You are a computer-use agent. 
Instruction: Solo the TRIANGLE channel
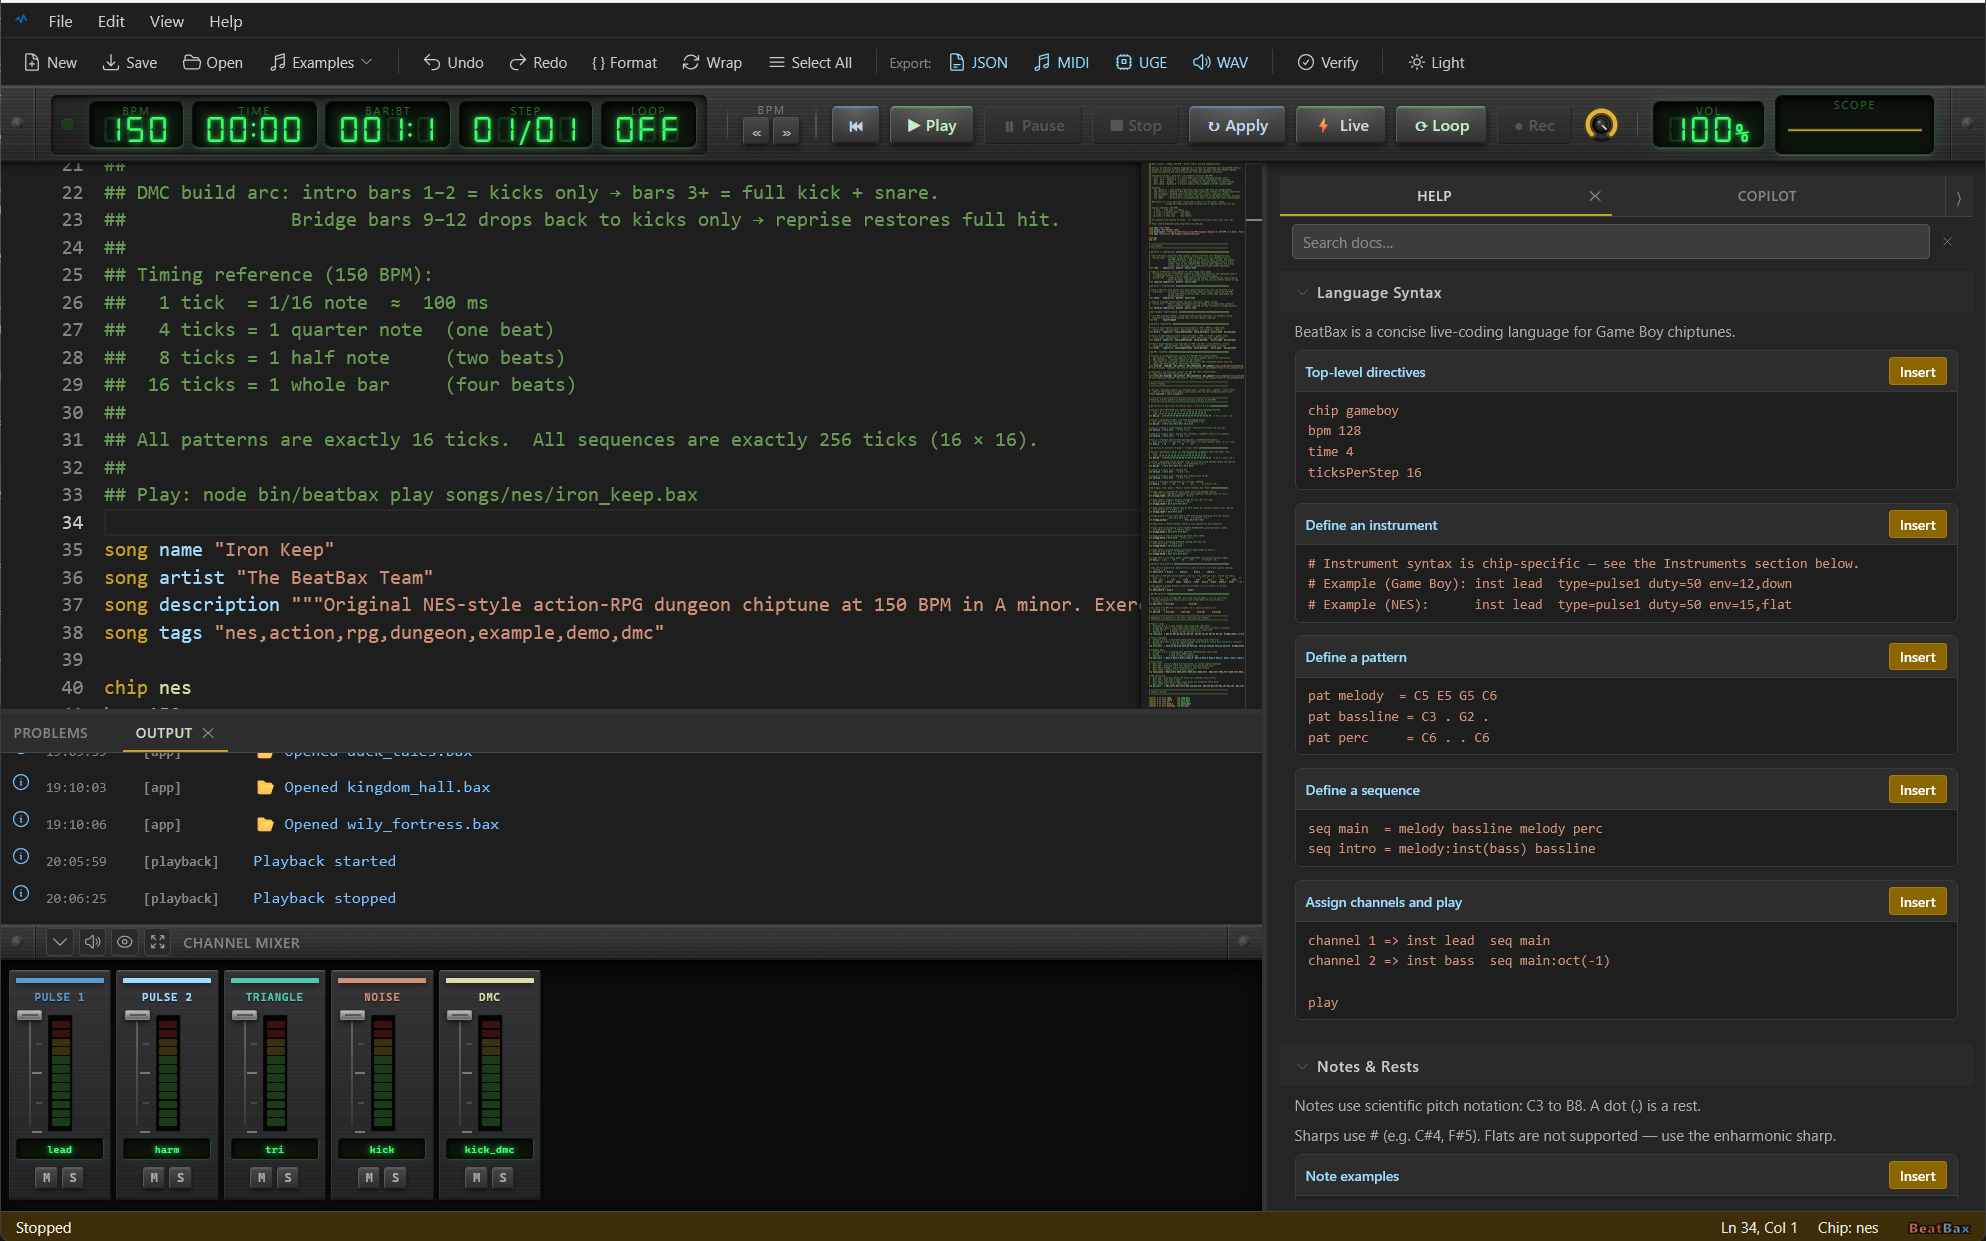[287, 1177]
